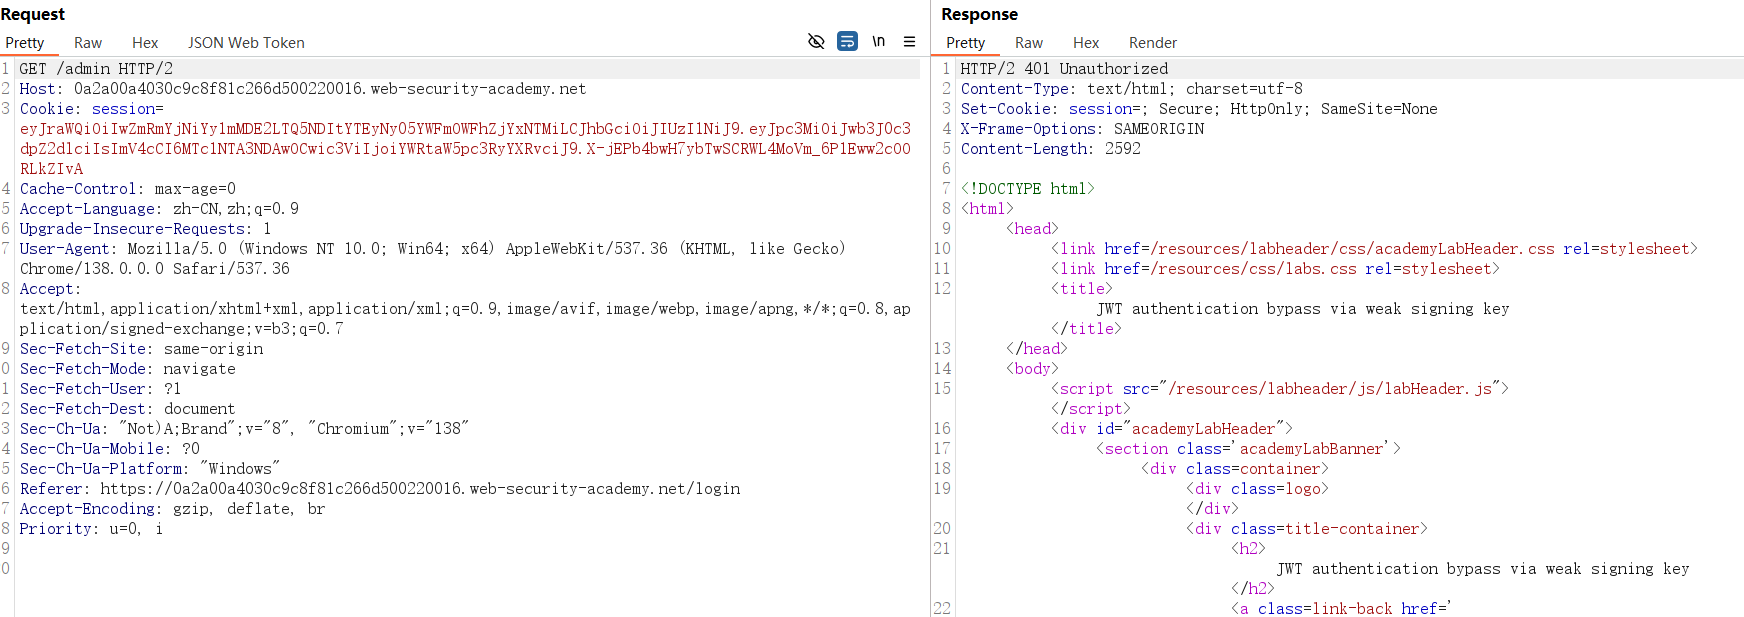Click the Chrome/138.0.0.0 Safari/537.36 text
This screenshot has height=617, width=1744.
click(155, 269)
